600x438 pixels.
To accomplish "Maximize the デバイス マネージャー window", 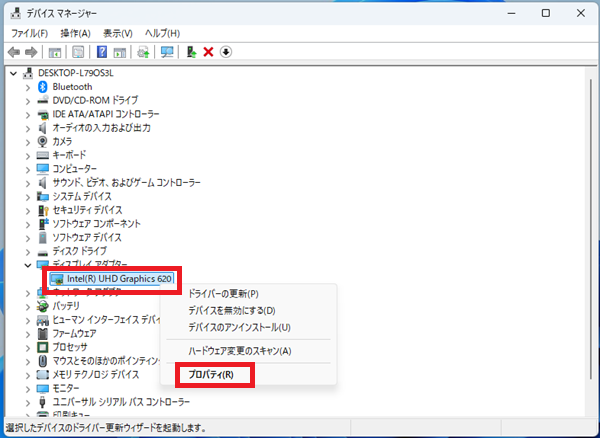I will tap(546, 13).
